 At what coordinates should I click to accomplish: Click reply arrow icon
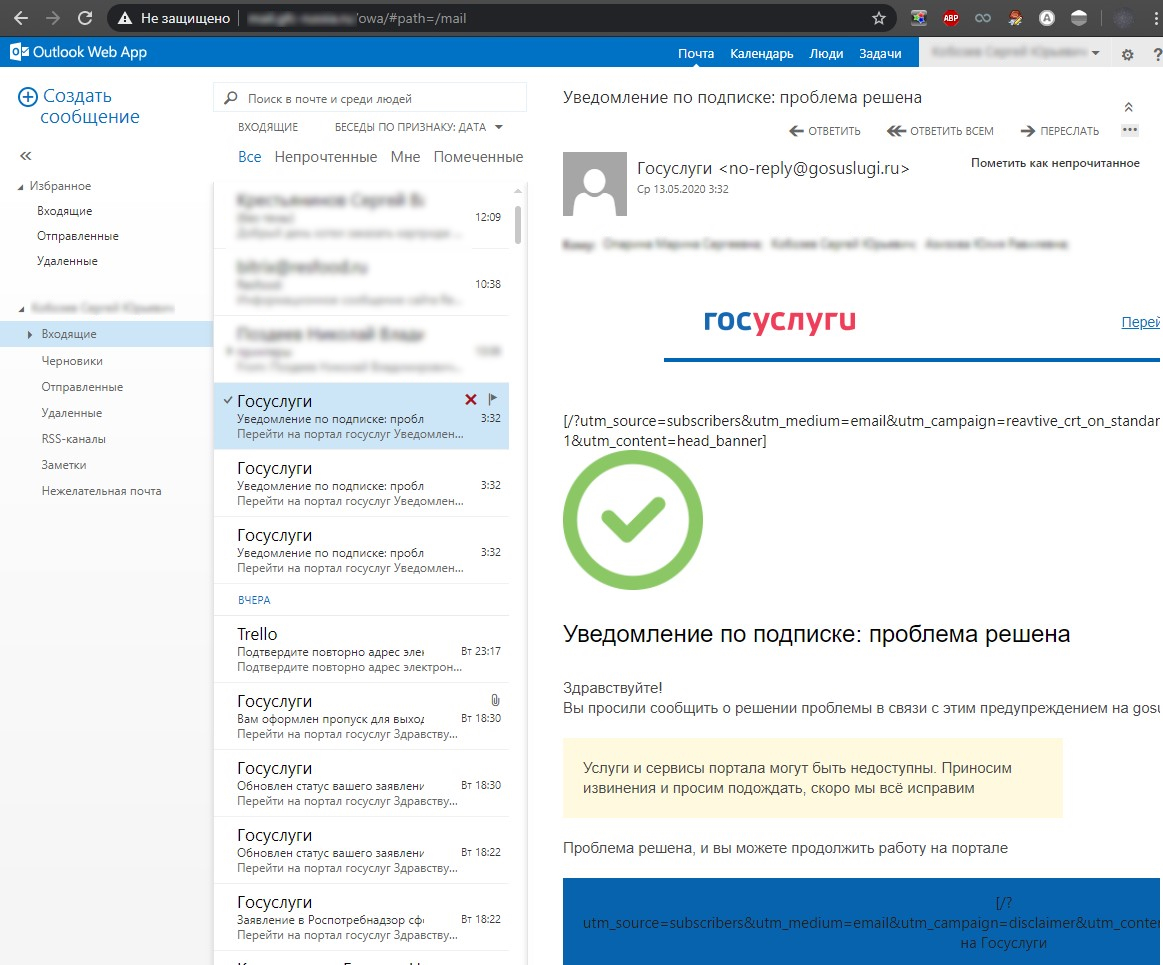tap(797, 131)
